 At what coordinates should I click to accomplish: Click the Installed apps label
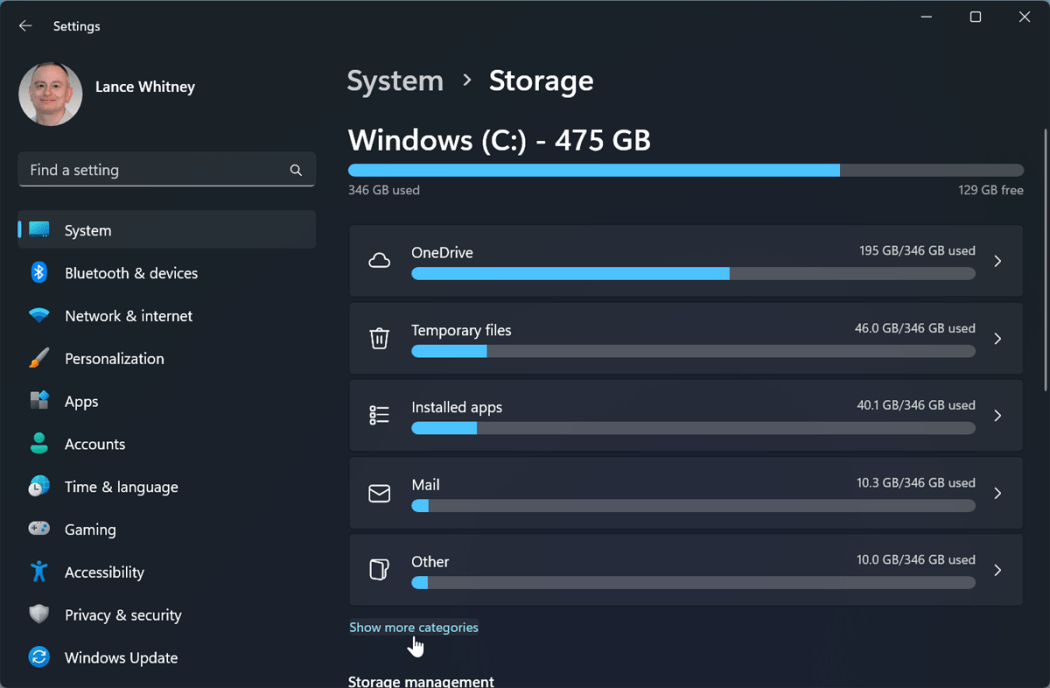[x=457, y=407]
